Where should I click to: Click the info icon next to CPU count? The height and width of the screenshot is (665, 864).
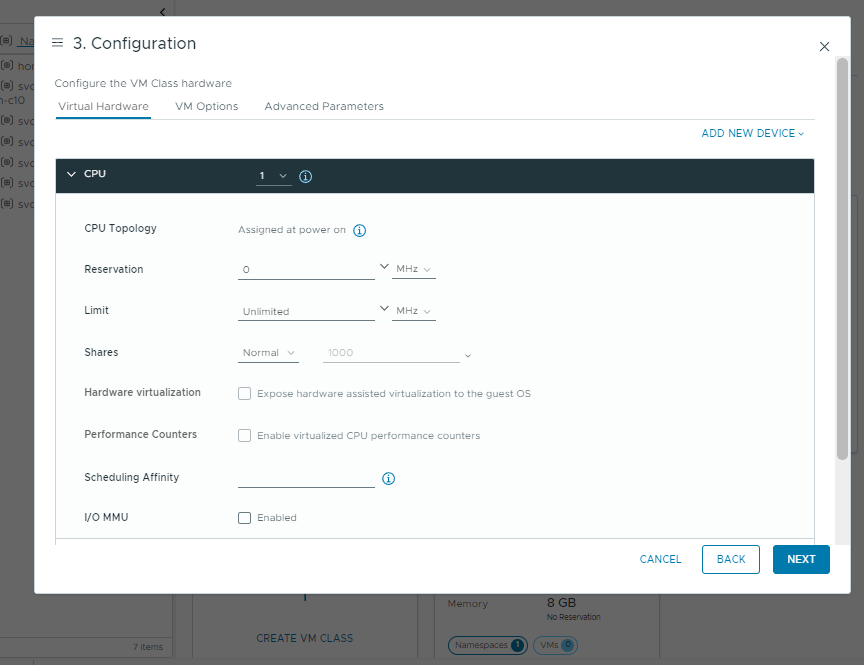(305, 176)
